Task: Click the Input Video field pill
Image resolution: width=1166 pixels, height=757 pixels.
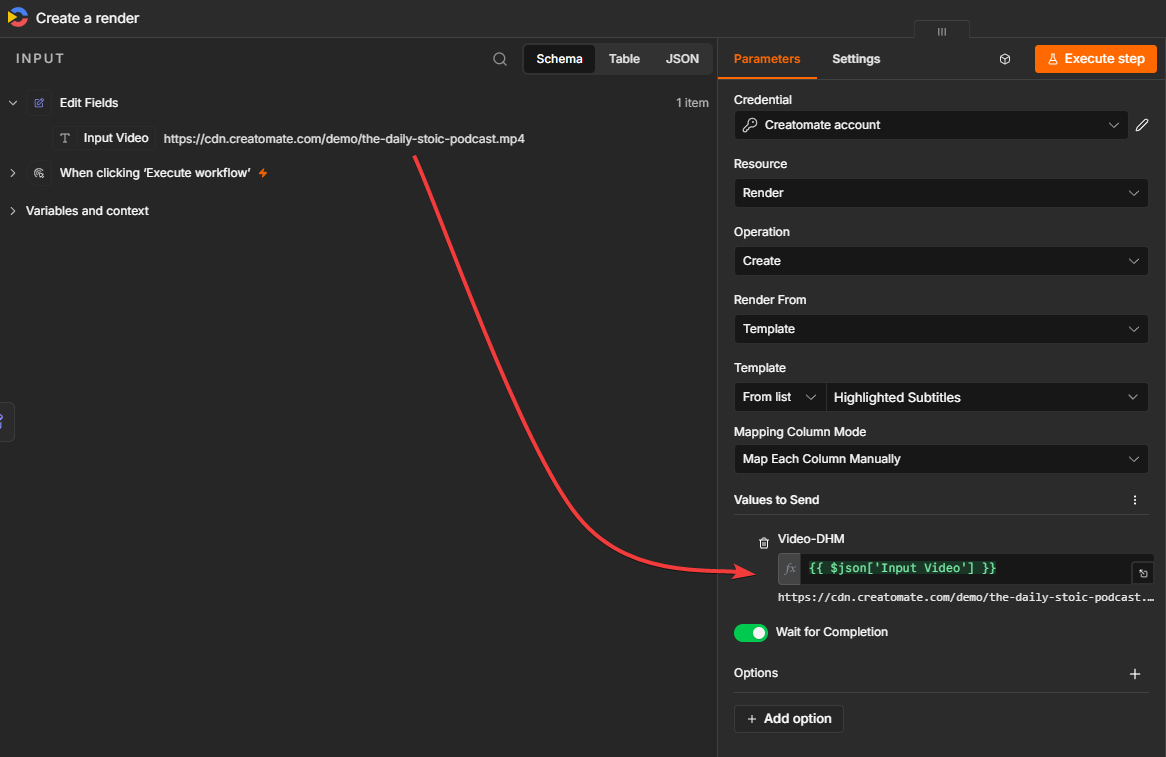Action: pyautogui.click(x=105, y=138)
